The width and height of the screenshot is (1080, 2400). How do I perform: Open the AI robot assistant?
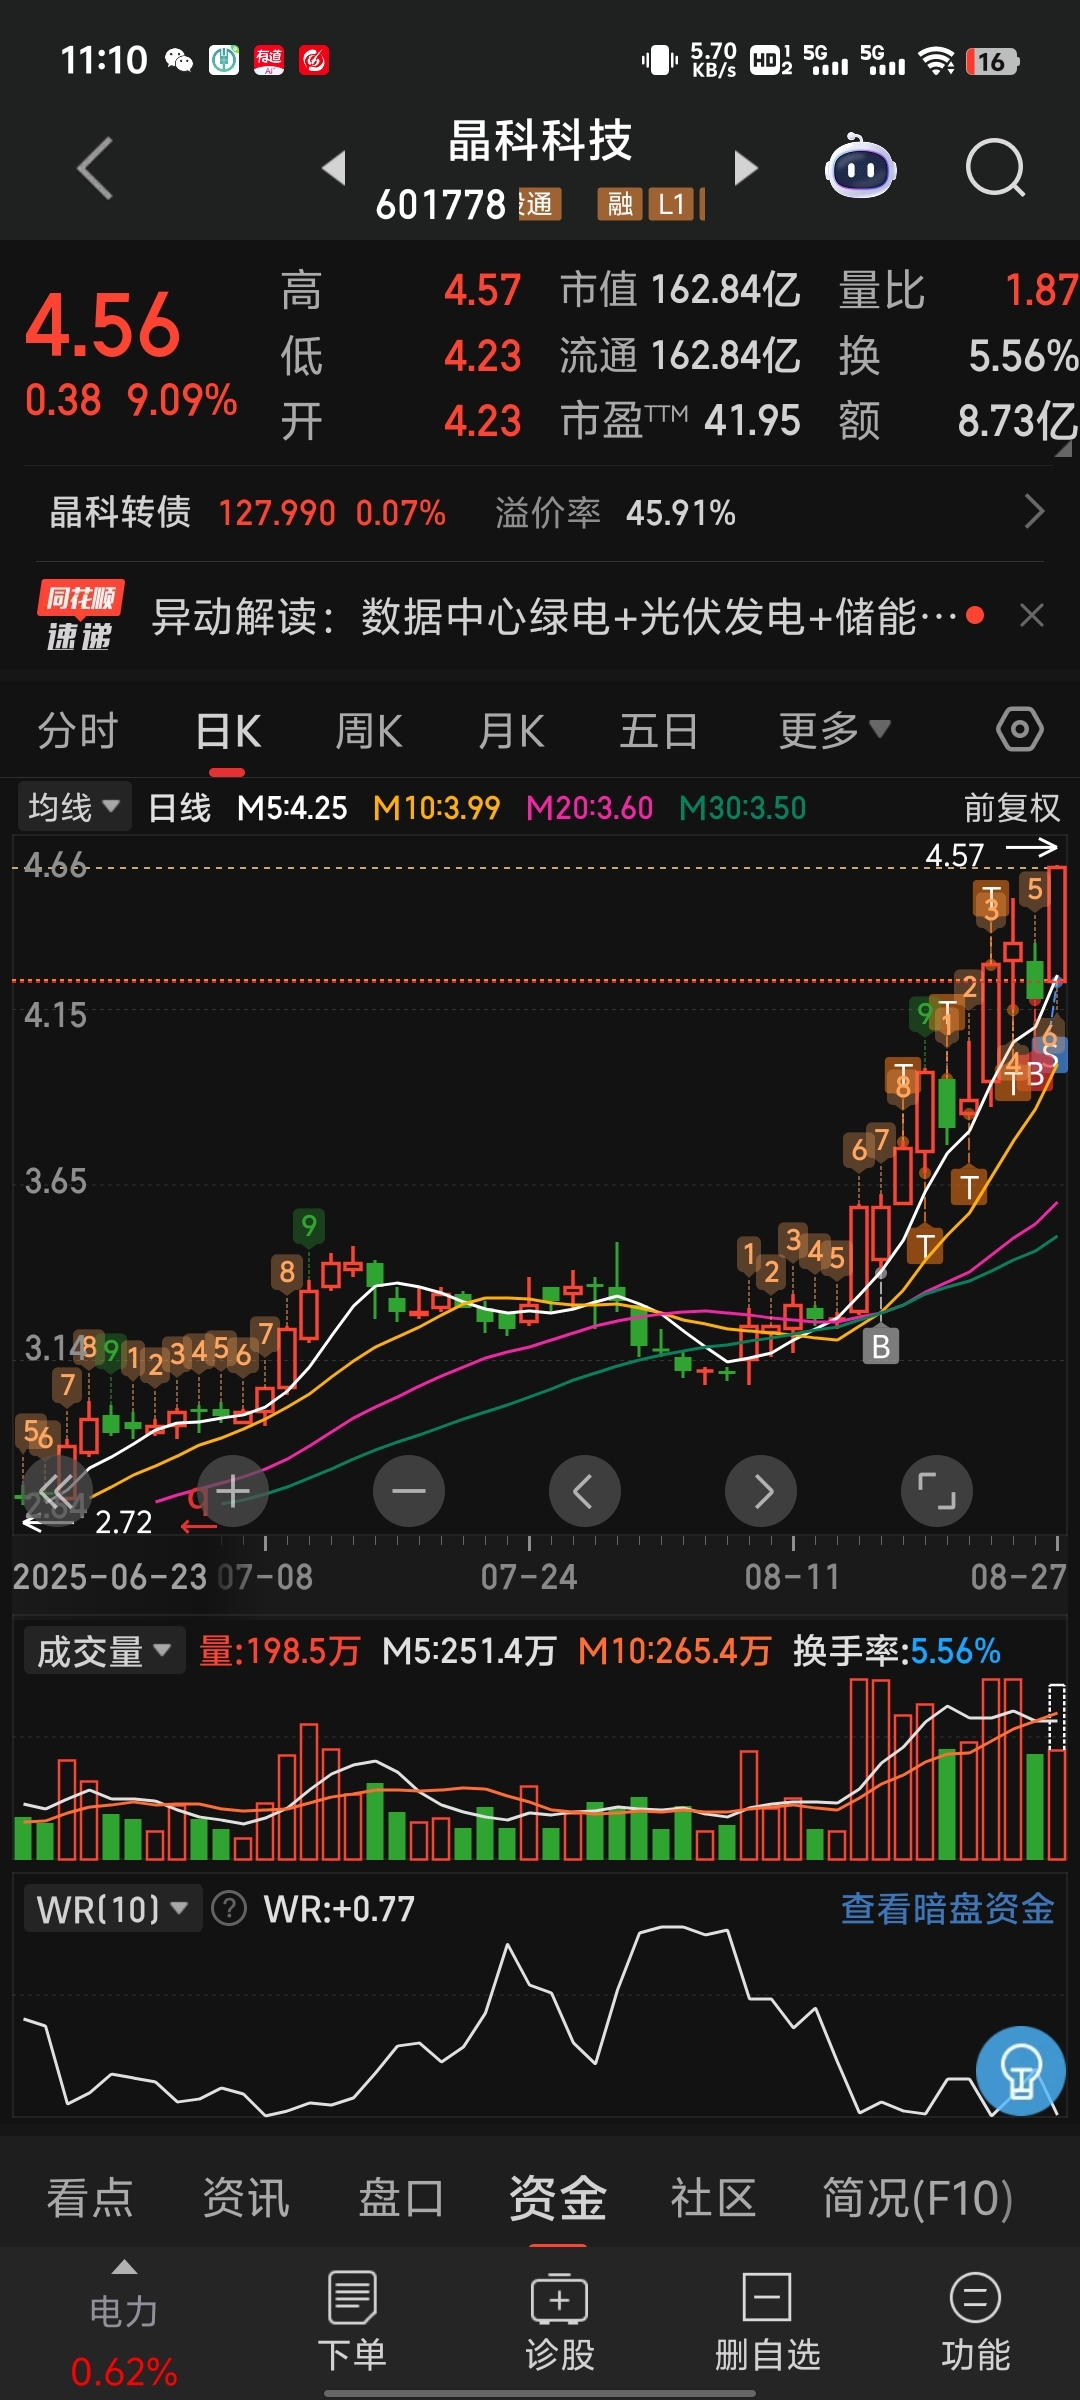point(860,166)
